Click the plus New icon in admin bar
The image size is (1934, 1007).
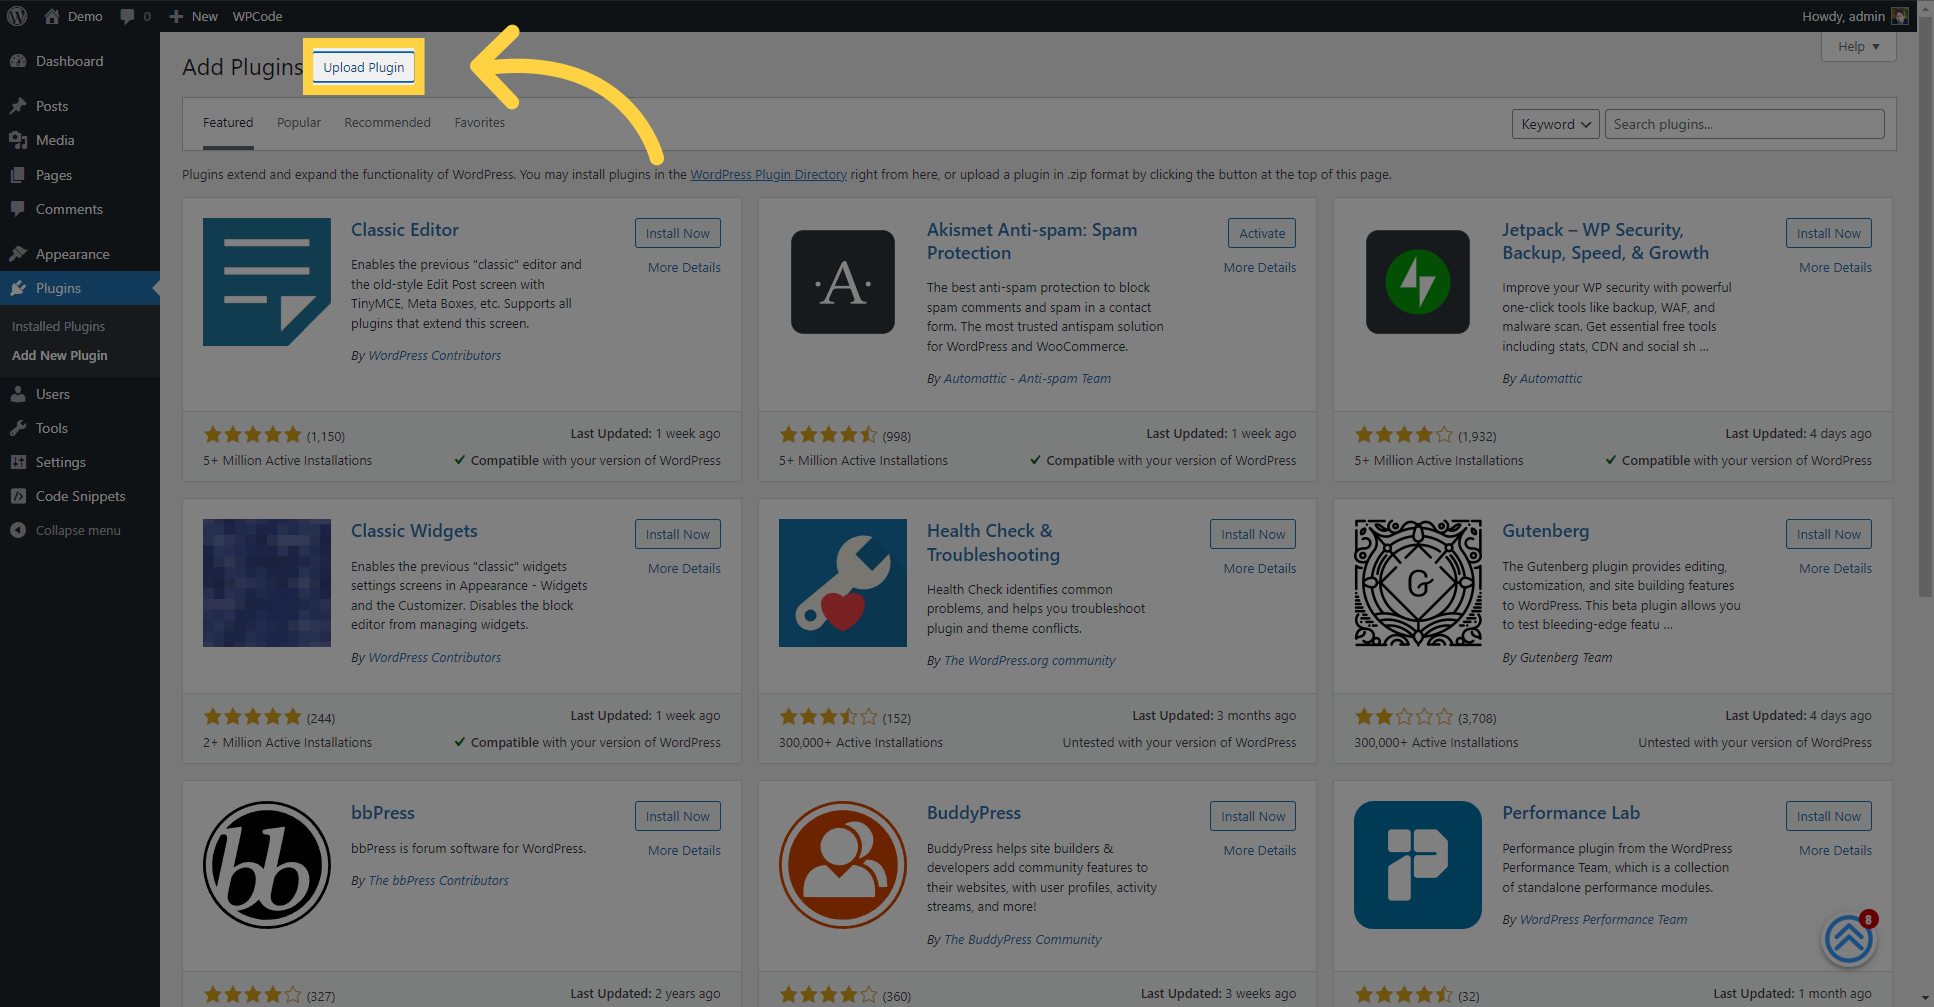coord(176,16)
